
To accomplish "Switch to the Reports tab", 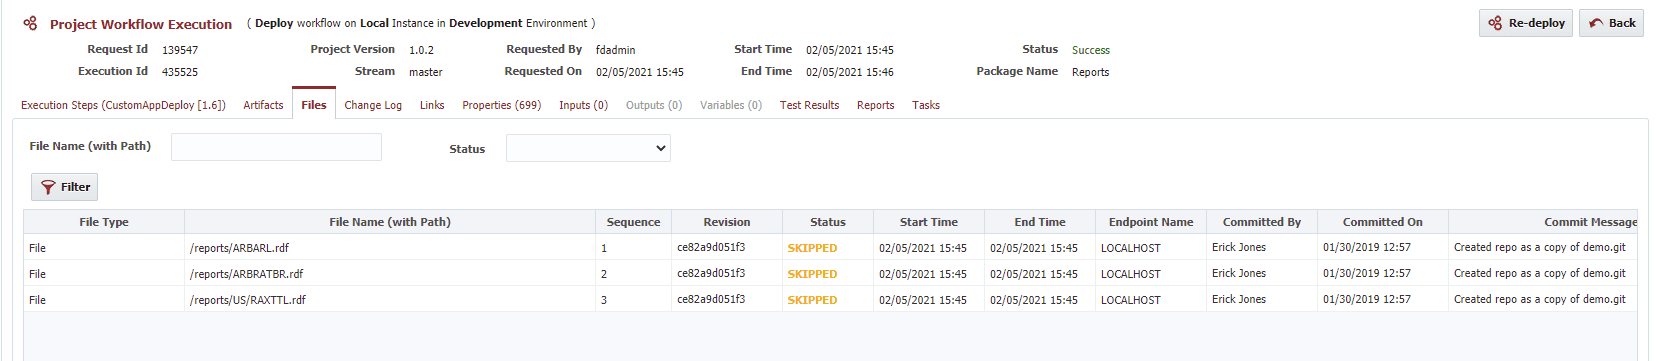I will point(875,105).
